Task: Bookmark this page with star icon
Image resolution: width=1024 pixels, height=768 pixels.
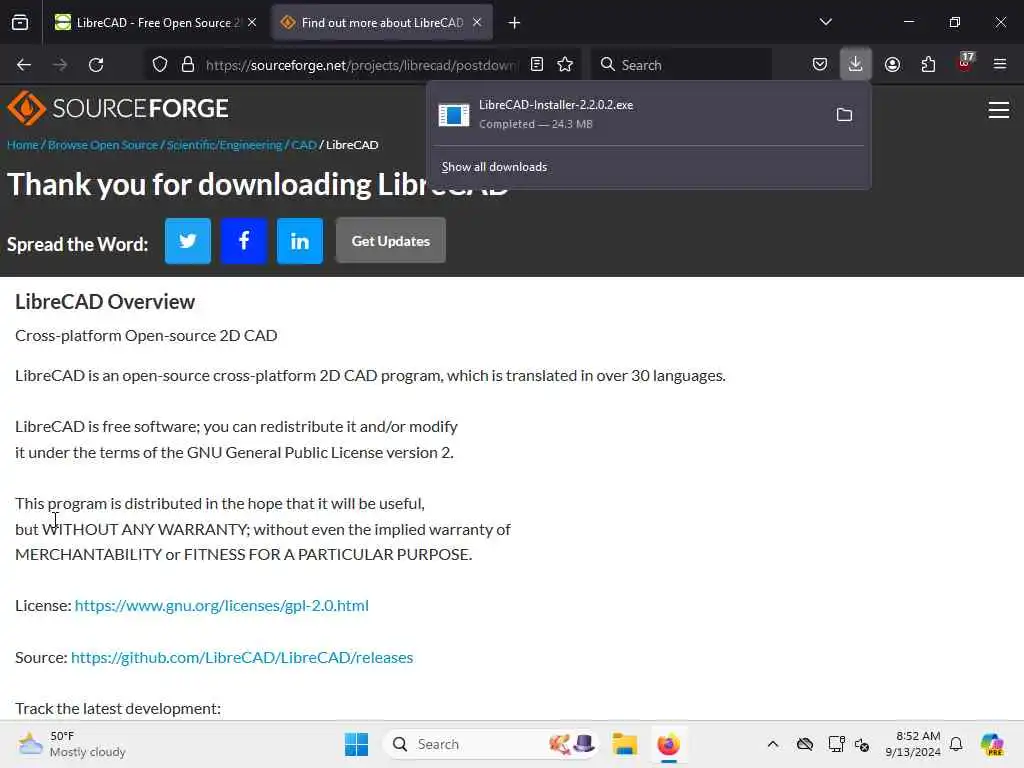Action: 566,65
